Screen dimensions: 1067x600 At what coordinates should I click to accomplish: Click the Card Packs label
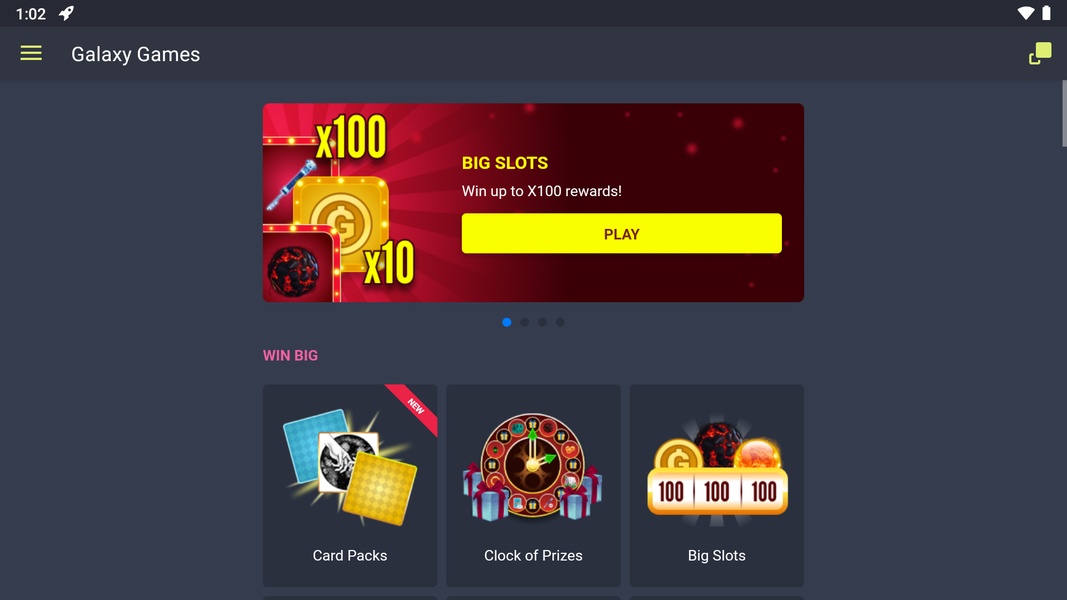click(x=350, y=555)
